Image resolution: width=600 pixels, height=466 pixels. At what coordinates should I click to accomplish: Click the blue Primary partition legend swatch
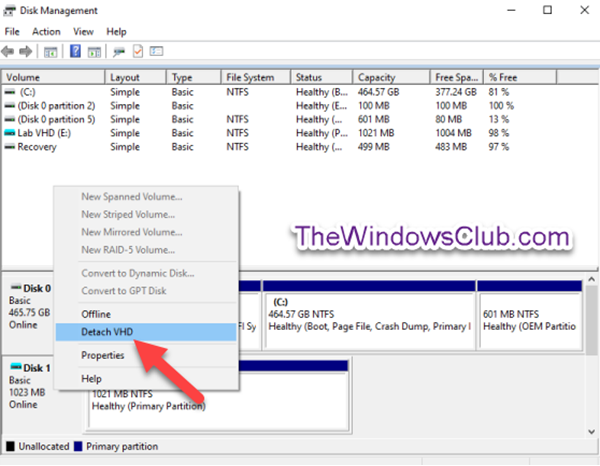pyautogui.click(x=78, y=446)
